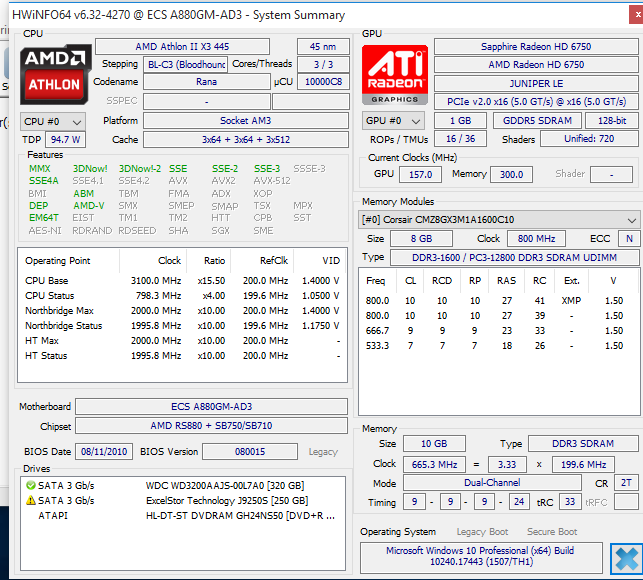Click the Cache 3x64 + 3x64 + 3x512 field
This screenshot has width=643, height=580.
246,140
